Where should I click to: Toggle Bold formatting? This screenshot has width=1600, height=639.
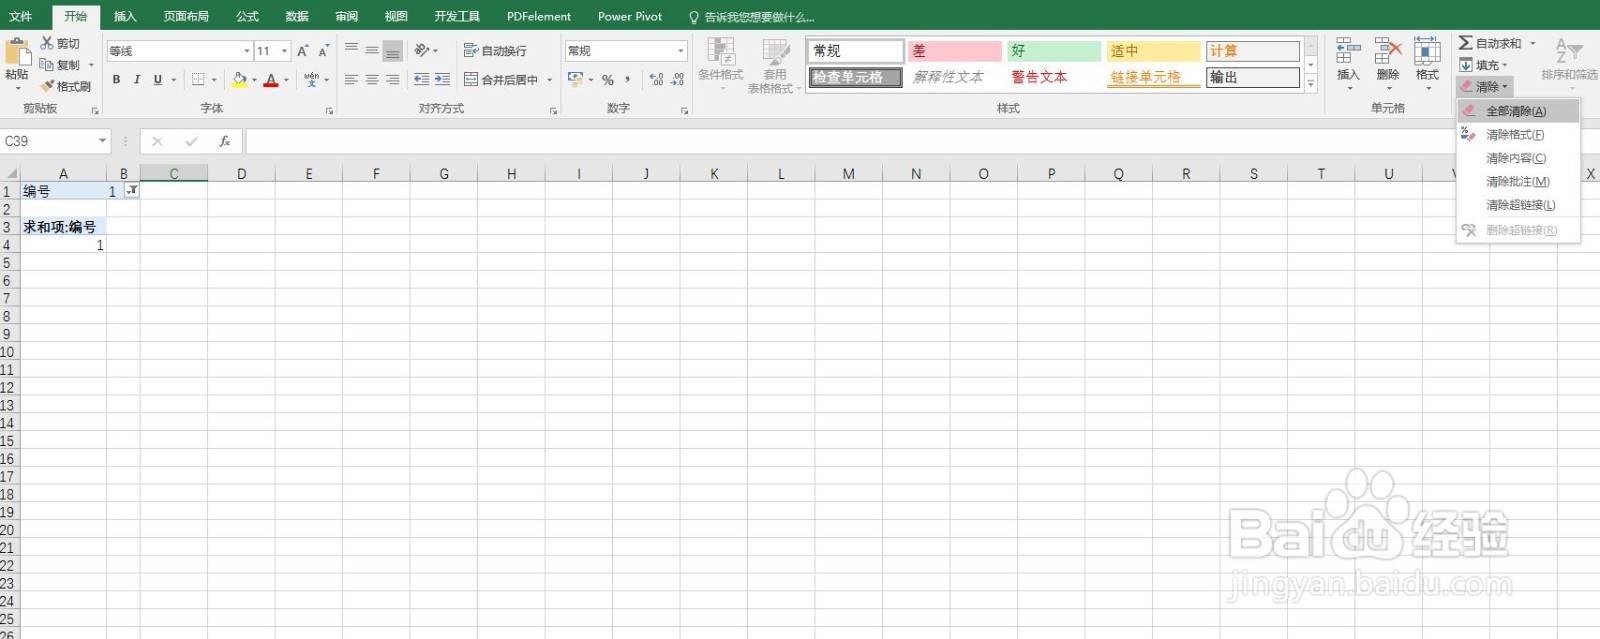tap(116, 79)
